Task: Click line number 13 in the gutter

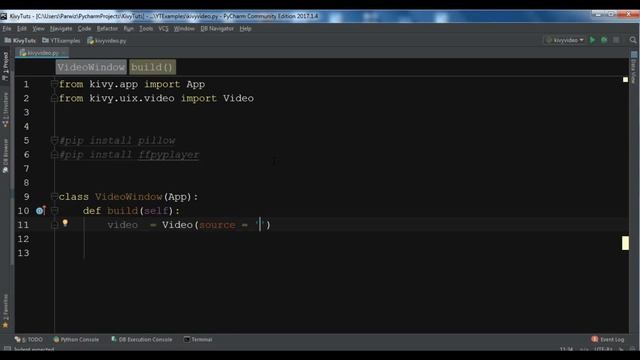Action: coord(23,253)
